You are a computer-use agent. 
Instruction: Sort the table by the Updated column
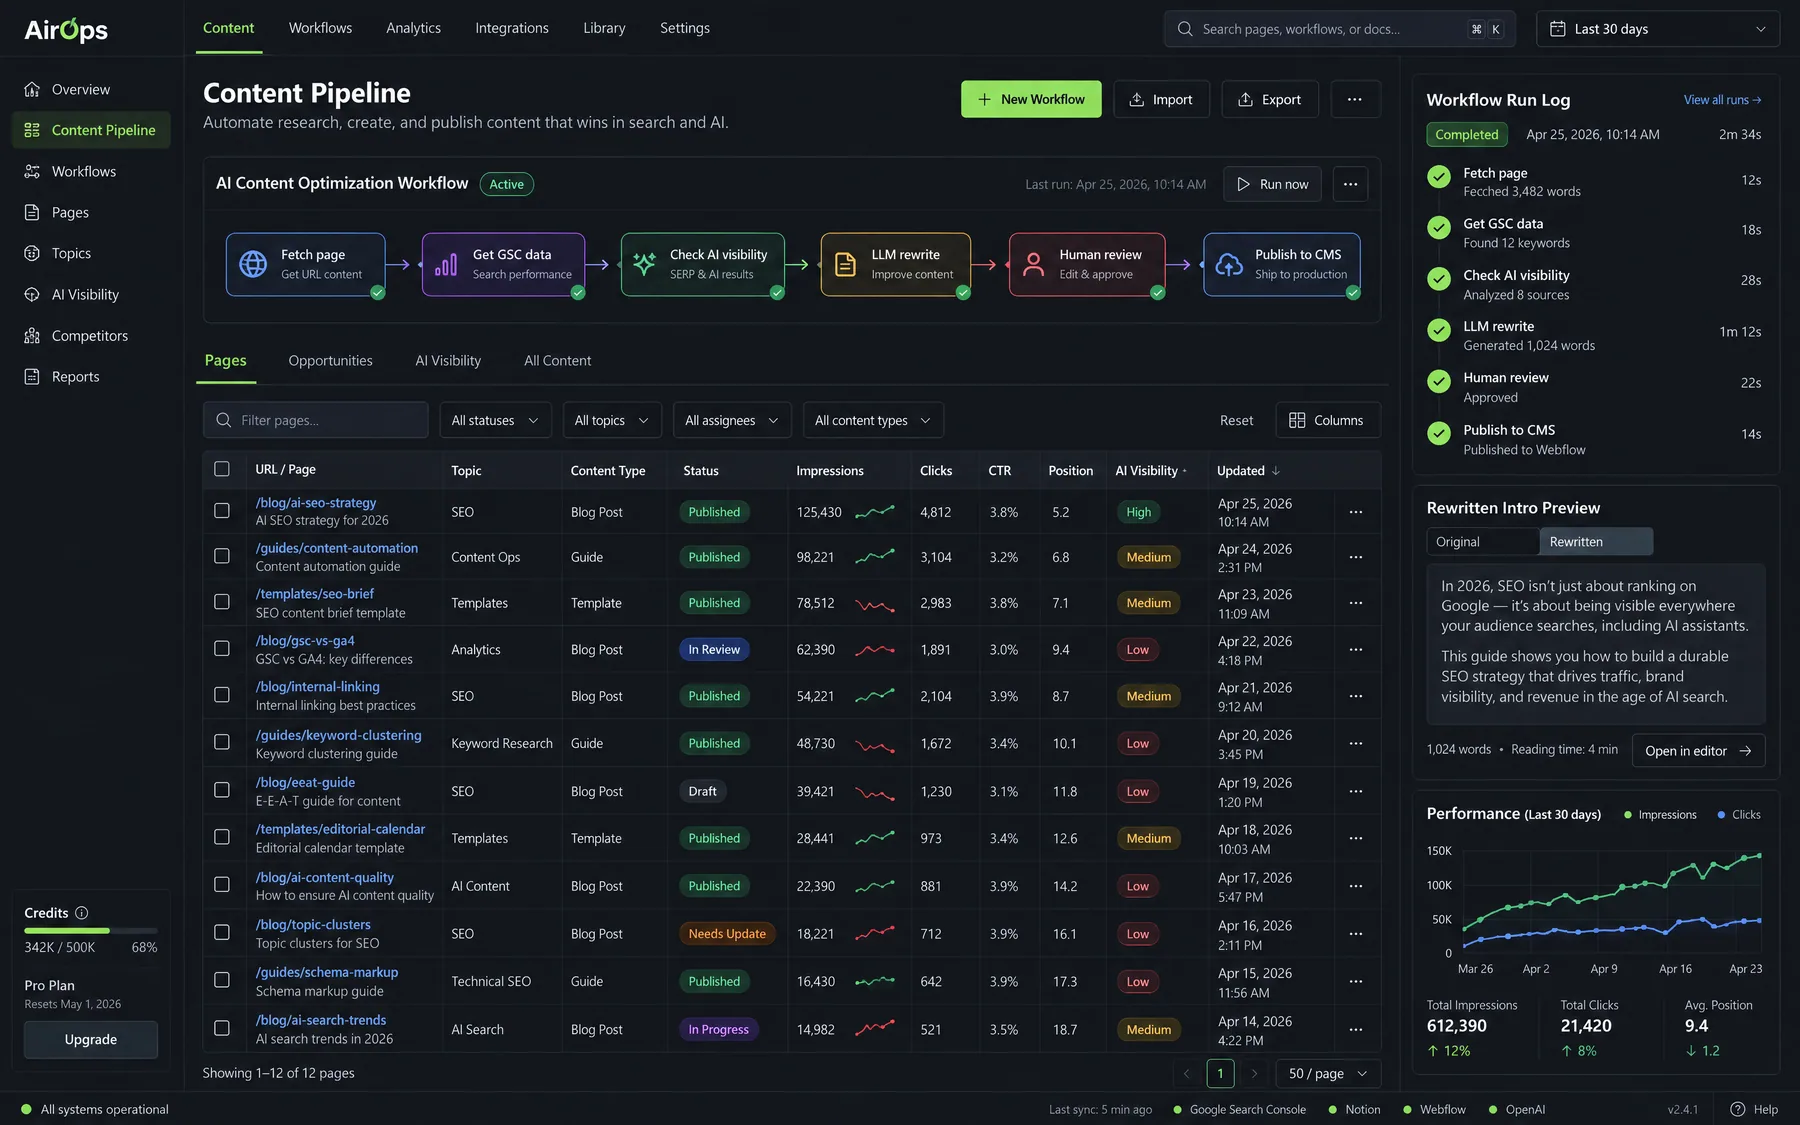[x=1248, y=471]
